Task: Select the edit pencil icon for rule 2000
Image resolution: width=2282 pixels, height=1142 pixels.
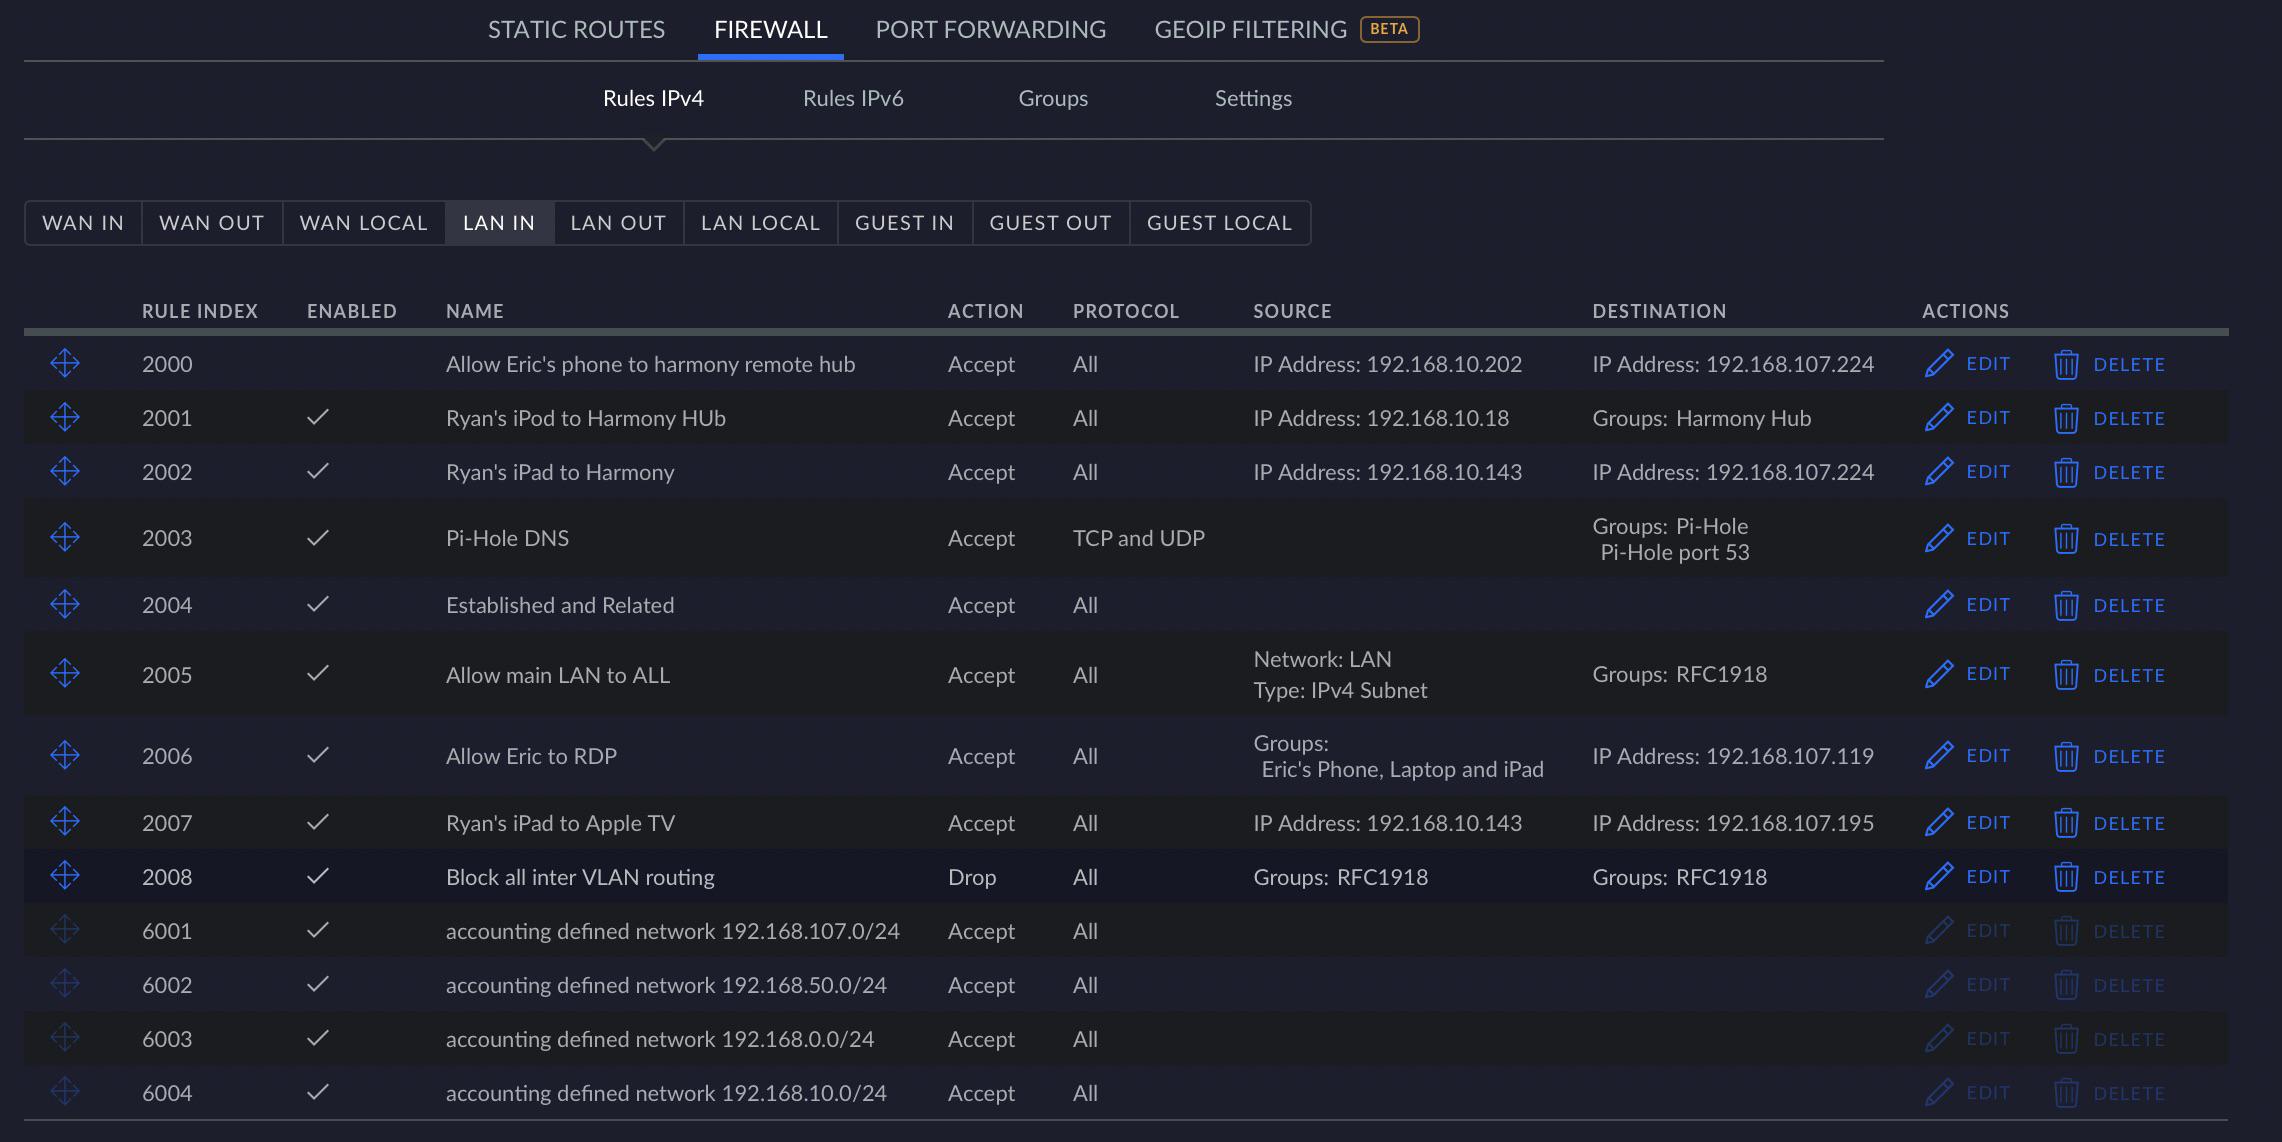Action: click(1940, 363)
